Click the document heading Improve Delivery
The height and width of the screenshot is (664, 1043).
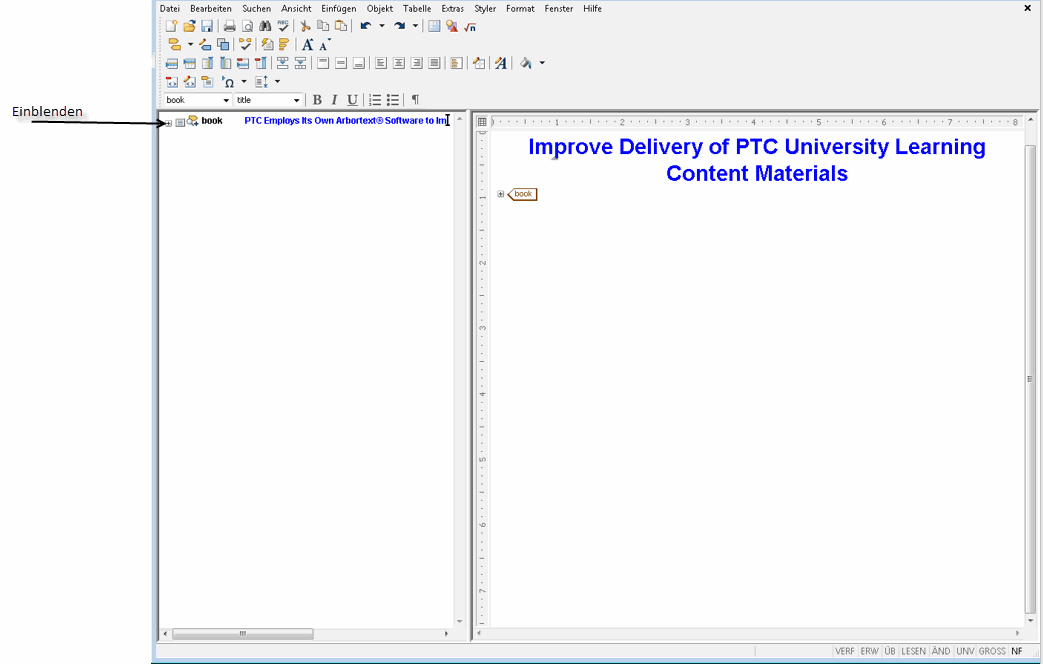pos(757,160)
